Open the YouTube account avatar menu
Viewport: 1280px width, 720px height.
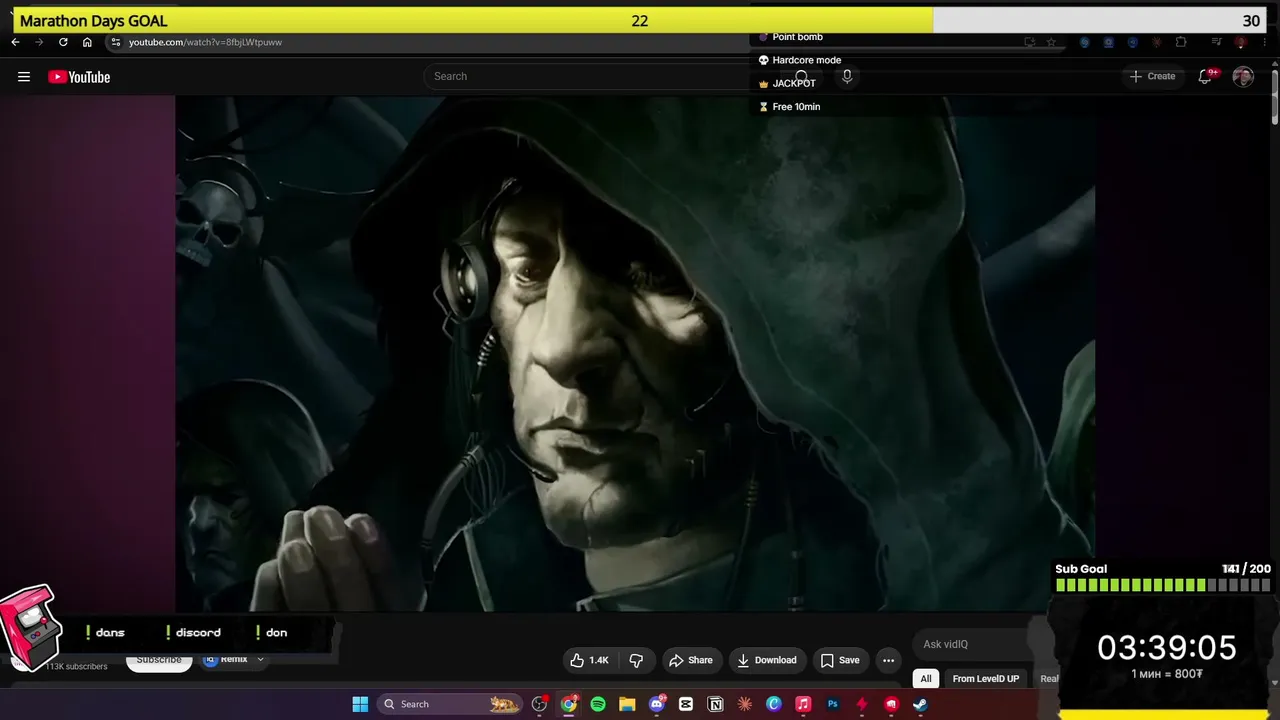[1243, 76]
